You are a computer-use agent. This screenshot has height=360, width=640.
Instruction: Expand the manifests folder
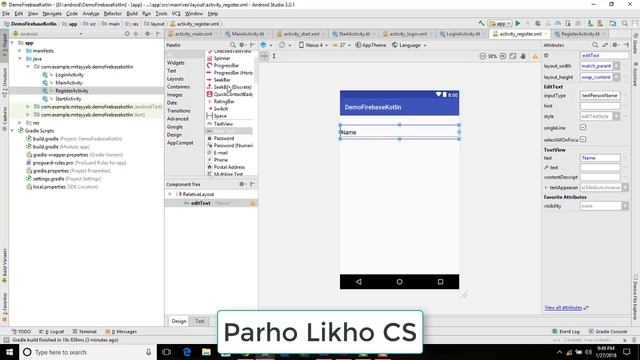20,51
